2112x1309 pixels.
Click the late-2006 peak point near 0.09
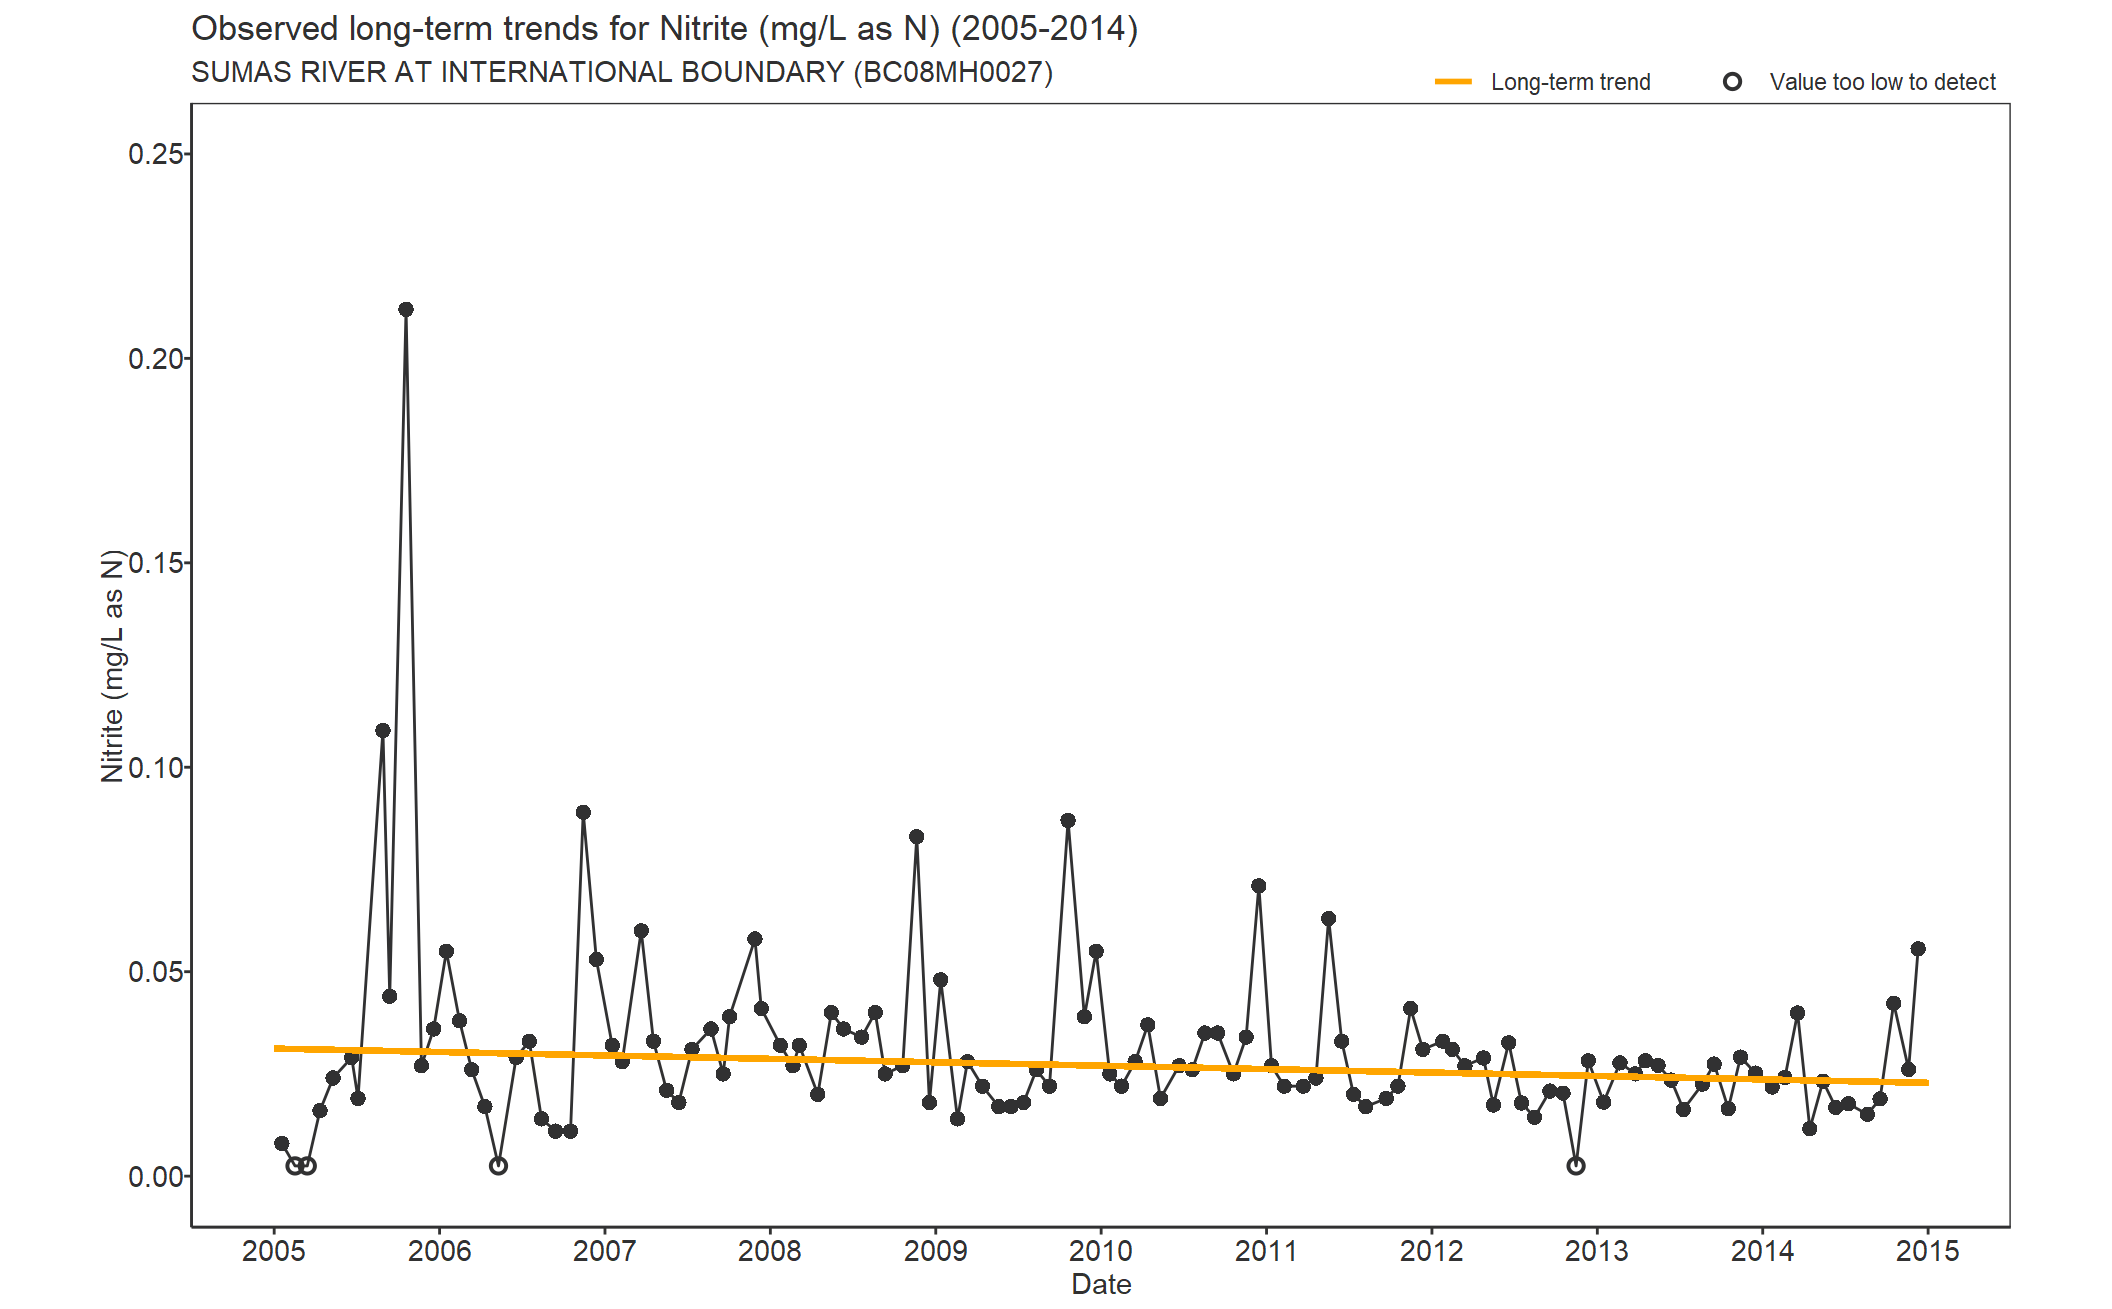click(583, 813)
